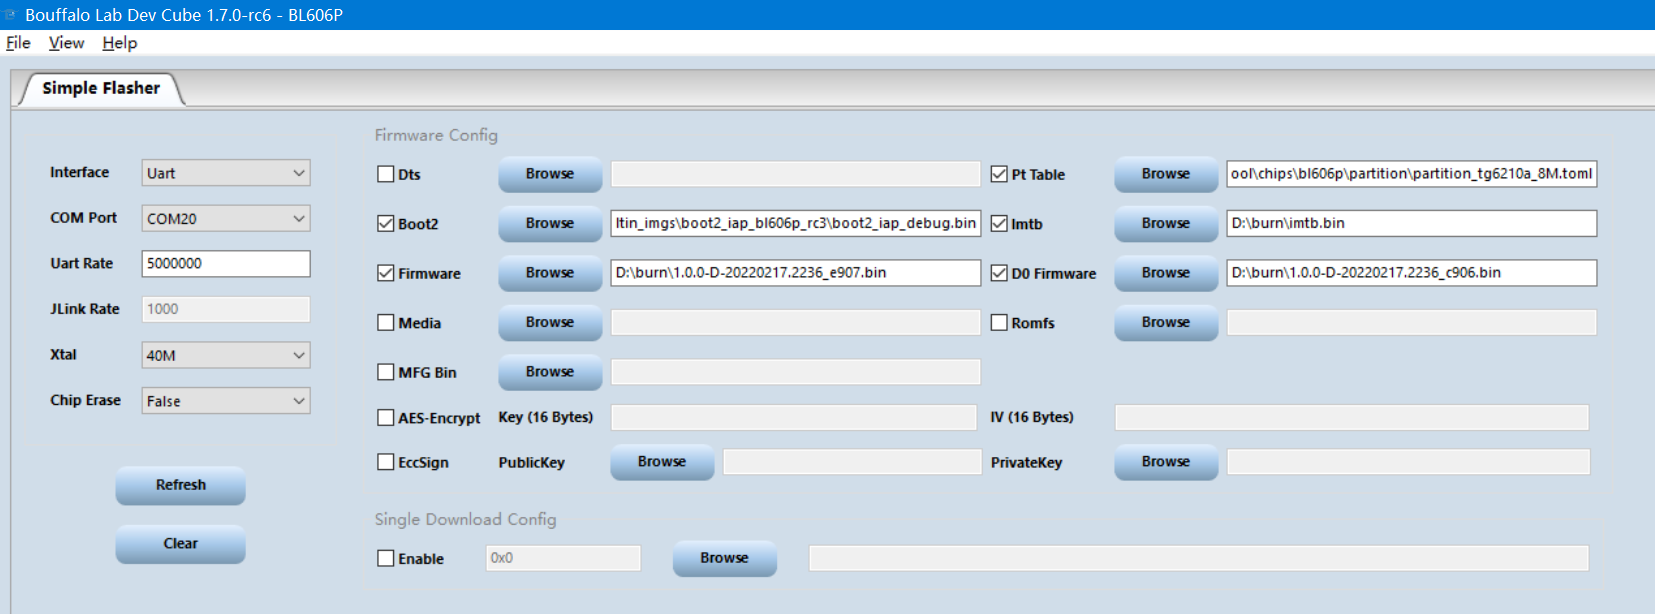Toggle the EccSign checkbox

click(x=385, y=462)
